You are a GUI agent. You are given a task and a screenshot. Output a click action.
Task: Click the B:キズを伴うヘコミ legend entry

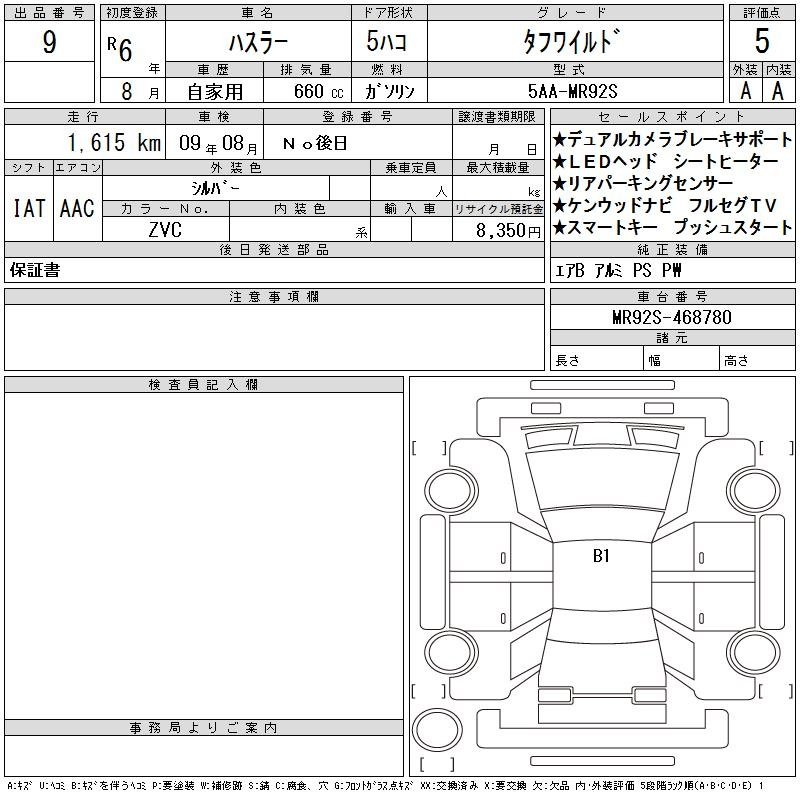108,786
